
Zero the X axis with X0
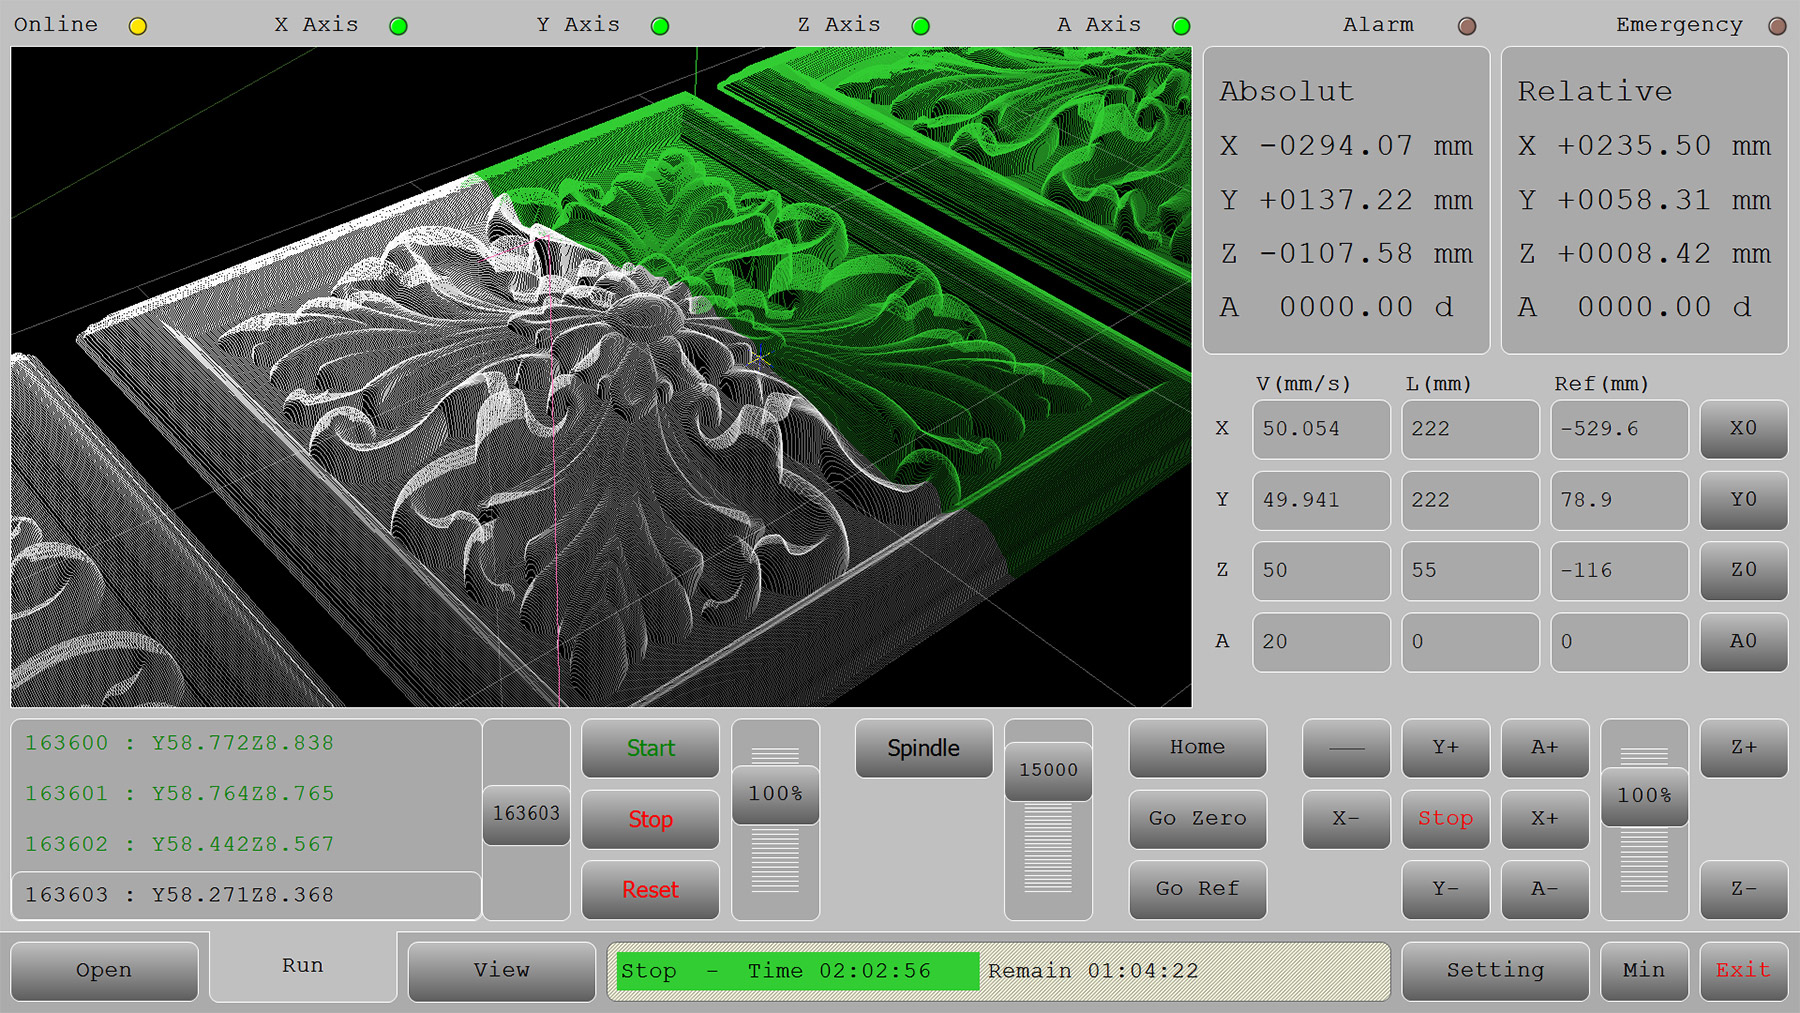pos(1743,429)
